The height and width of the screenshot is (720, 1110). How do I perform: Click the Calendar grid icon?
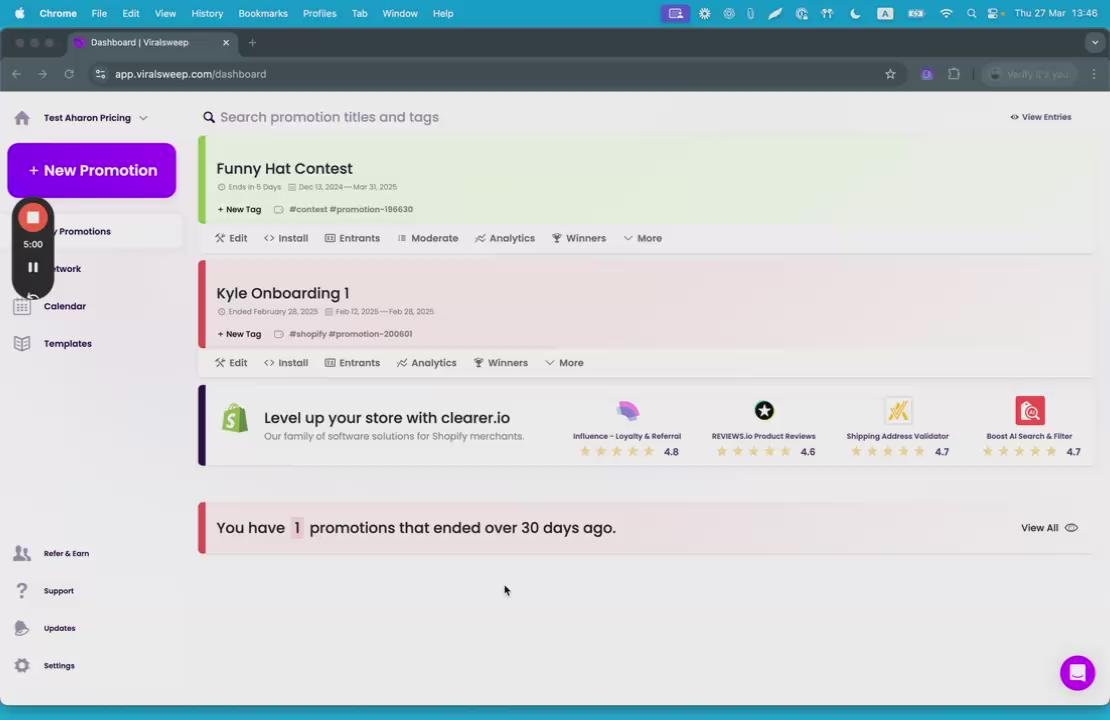point(22,307)
